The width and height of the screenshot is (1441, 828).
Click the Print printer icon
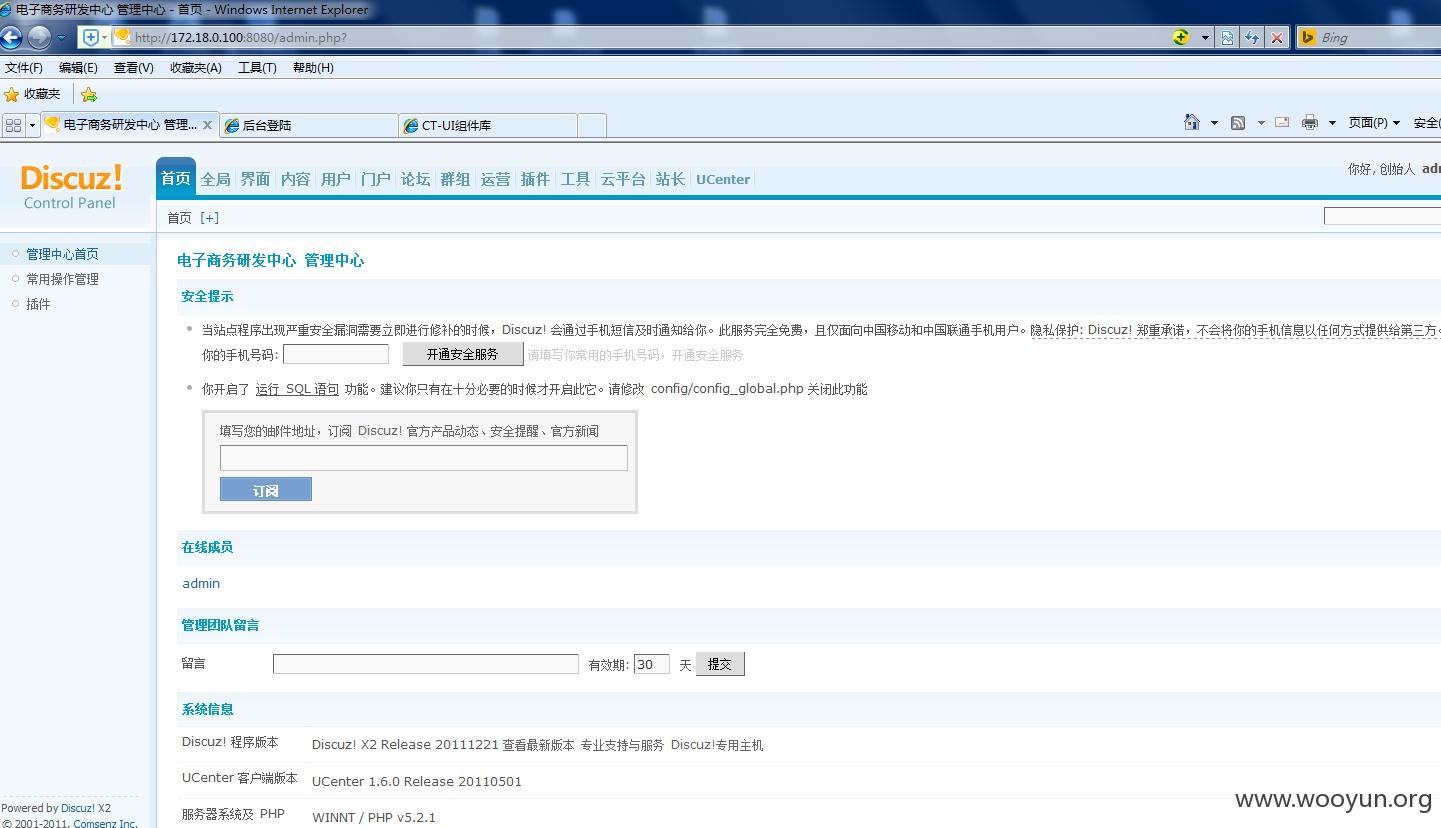point(1310,122)
